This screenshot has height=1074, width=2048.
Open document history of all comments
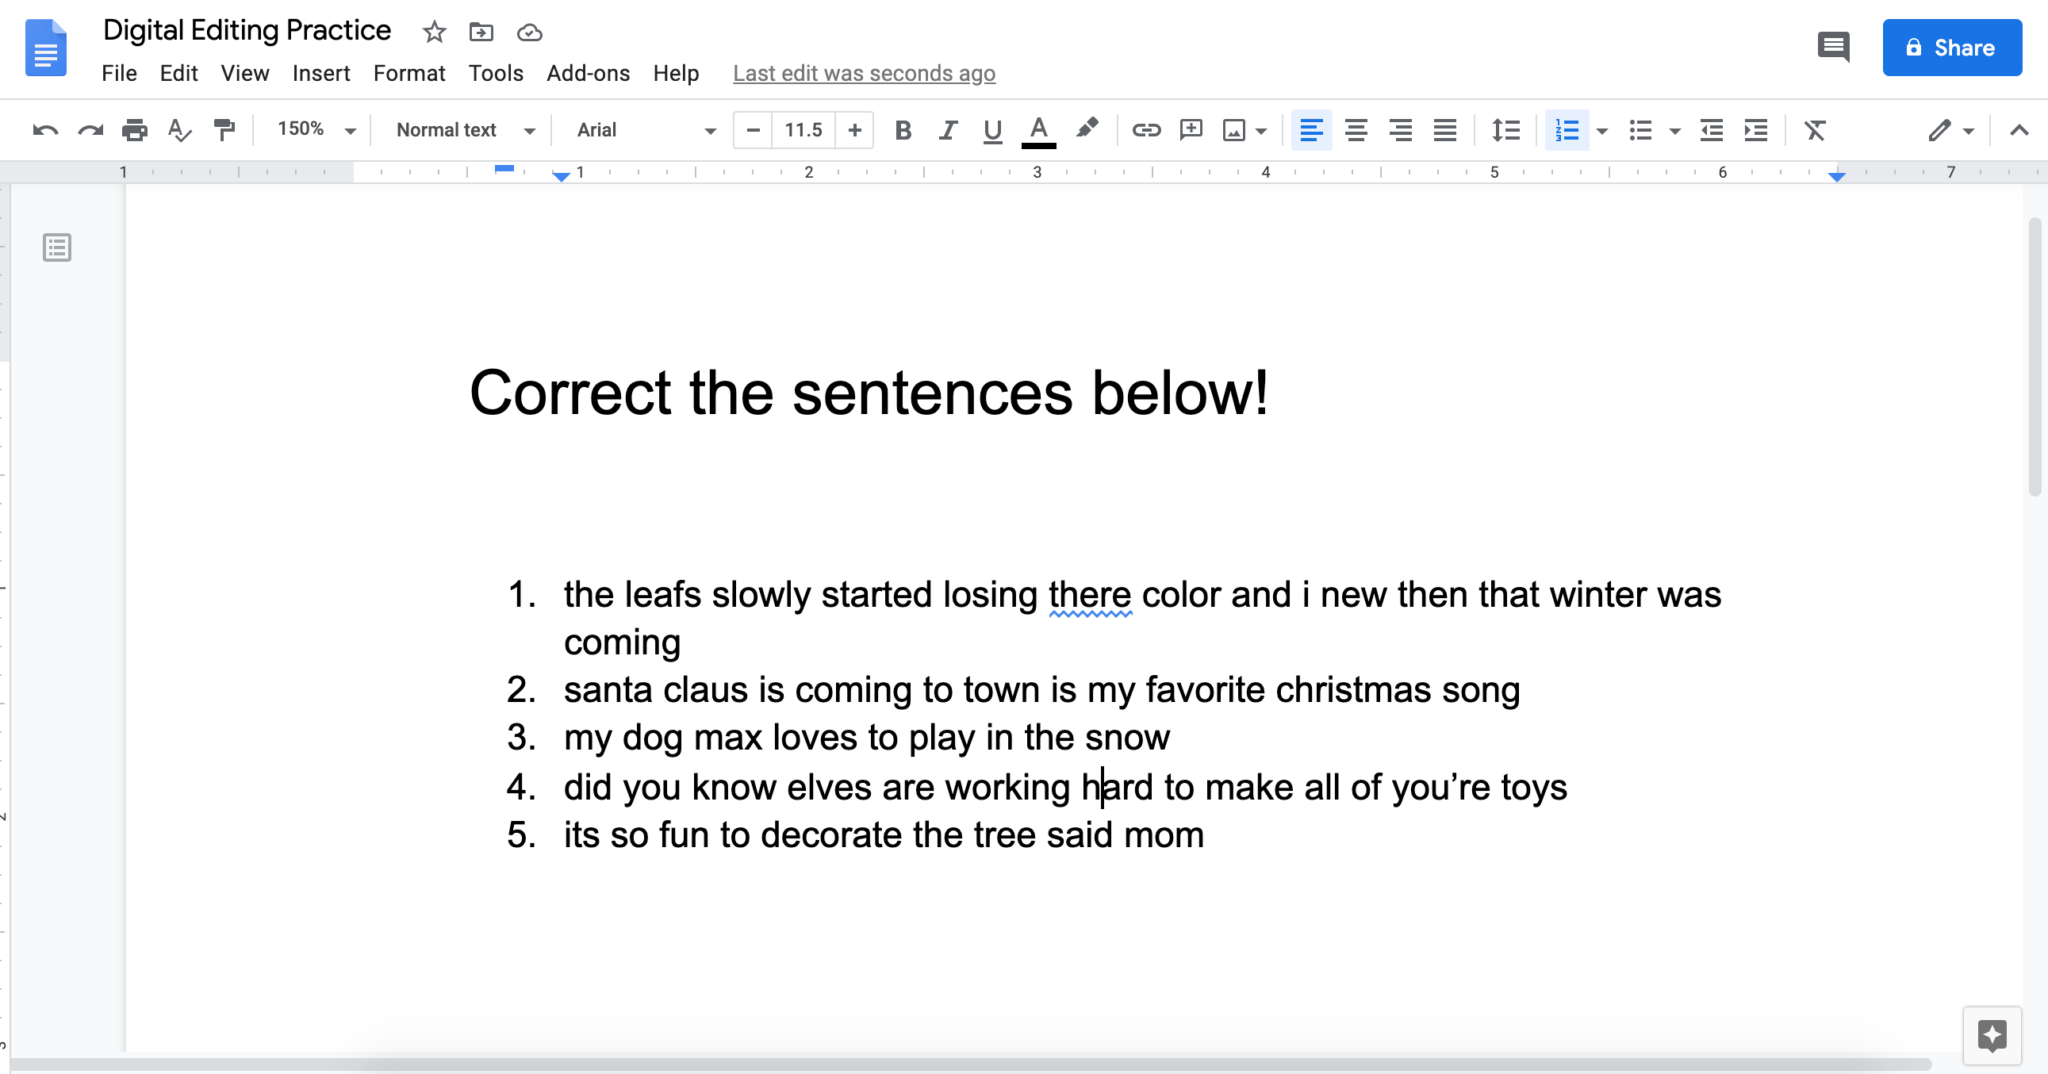1834,47
